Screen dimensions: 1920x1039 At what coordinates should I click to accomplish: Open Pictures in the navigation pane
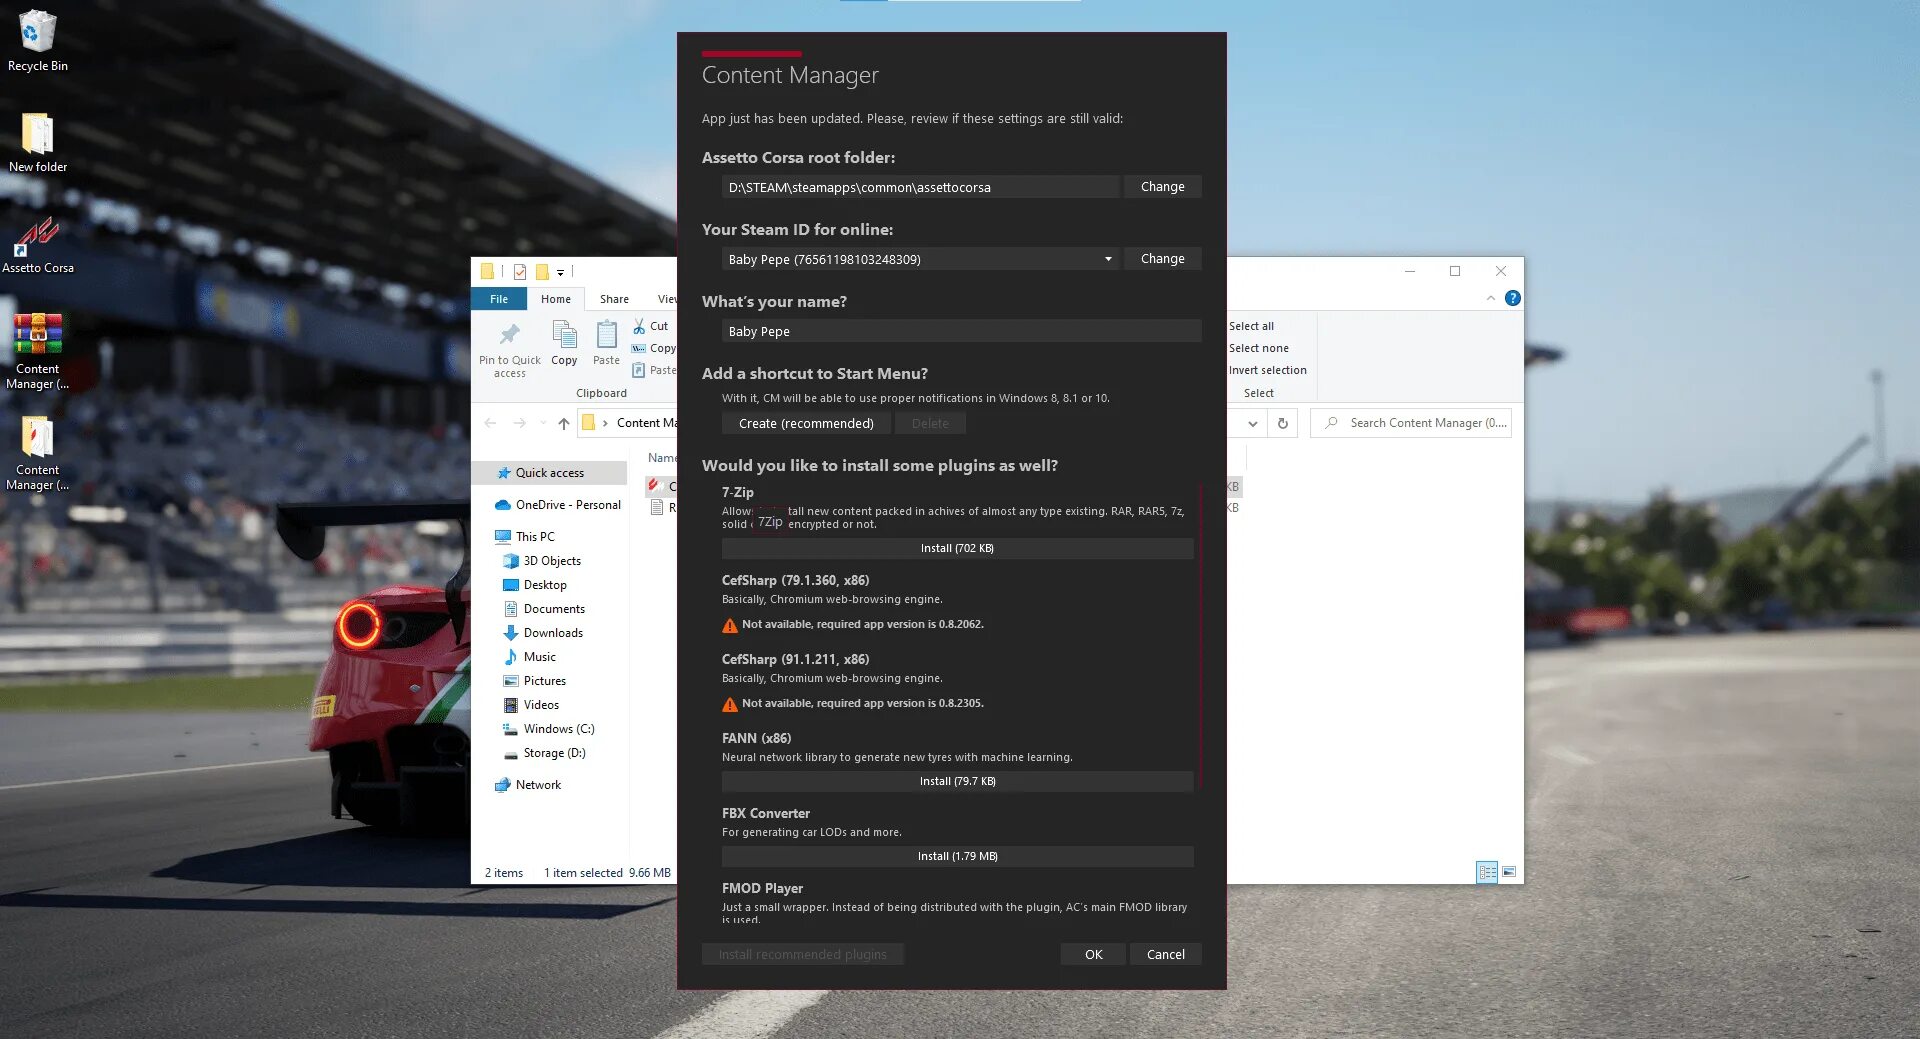pos(535,681)
